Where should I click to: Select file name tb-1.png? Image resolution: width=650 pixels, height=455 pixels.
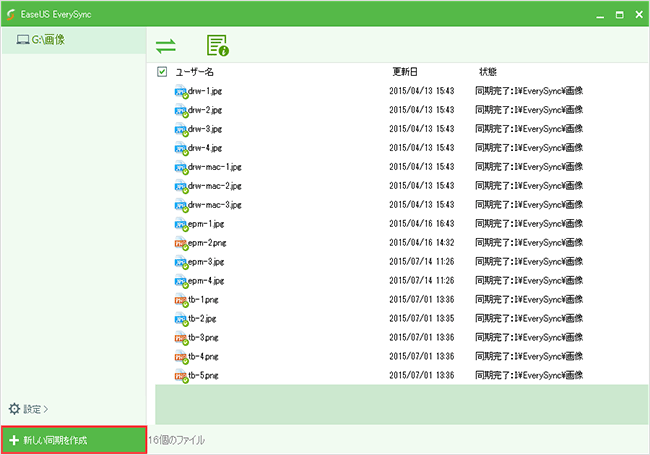tap(203, 300)
